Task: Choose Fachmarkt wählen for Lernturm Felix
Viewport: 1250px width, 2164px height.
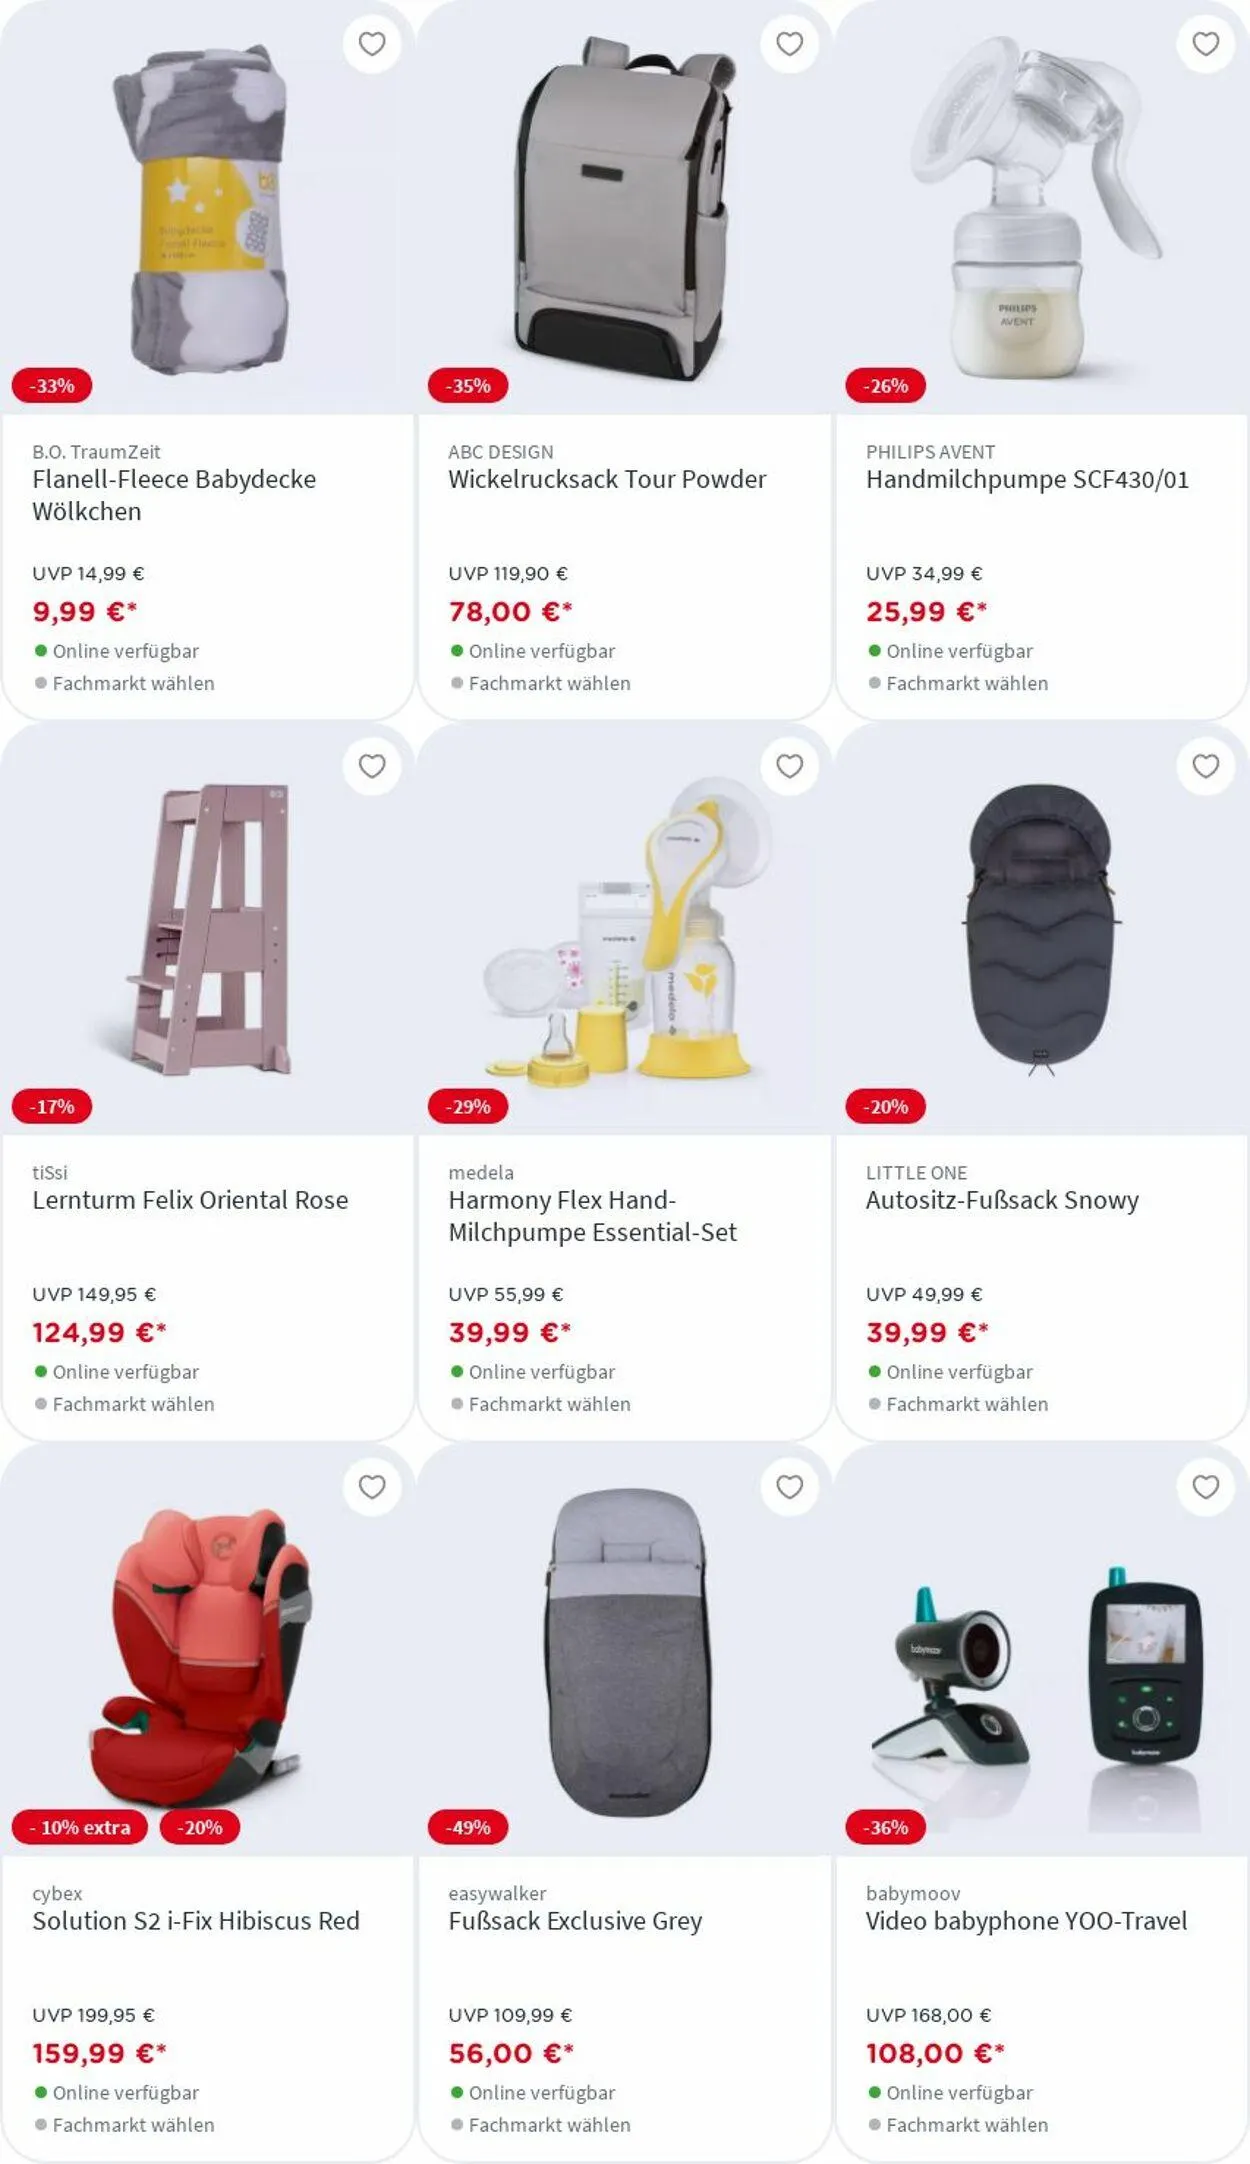Action: (133, 1404)
